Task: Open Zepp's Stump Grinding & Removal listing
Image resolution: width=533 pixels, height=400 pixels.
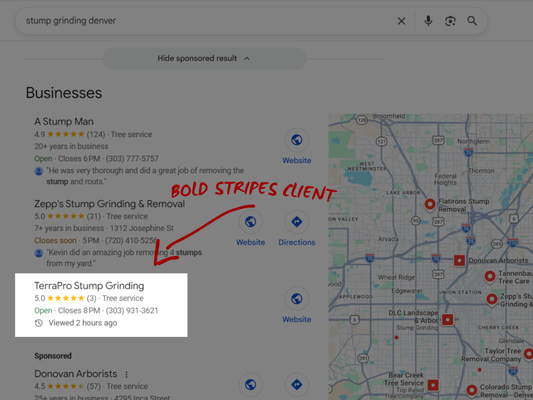Action: click(x=109, y=204)
